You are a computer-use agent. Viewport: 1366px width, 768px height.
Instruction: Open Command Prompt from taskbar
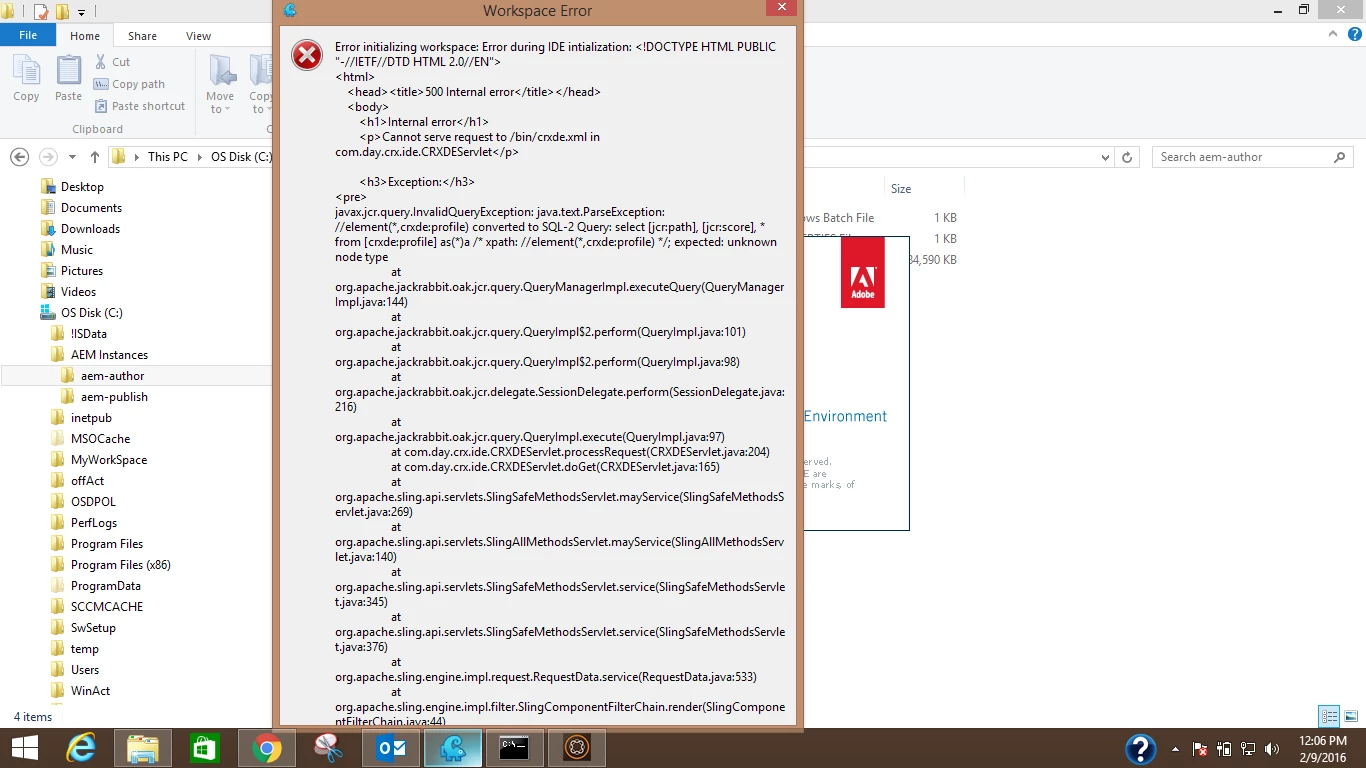514,748
